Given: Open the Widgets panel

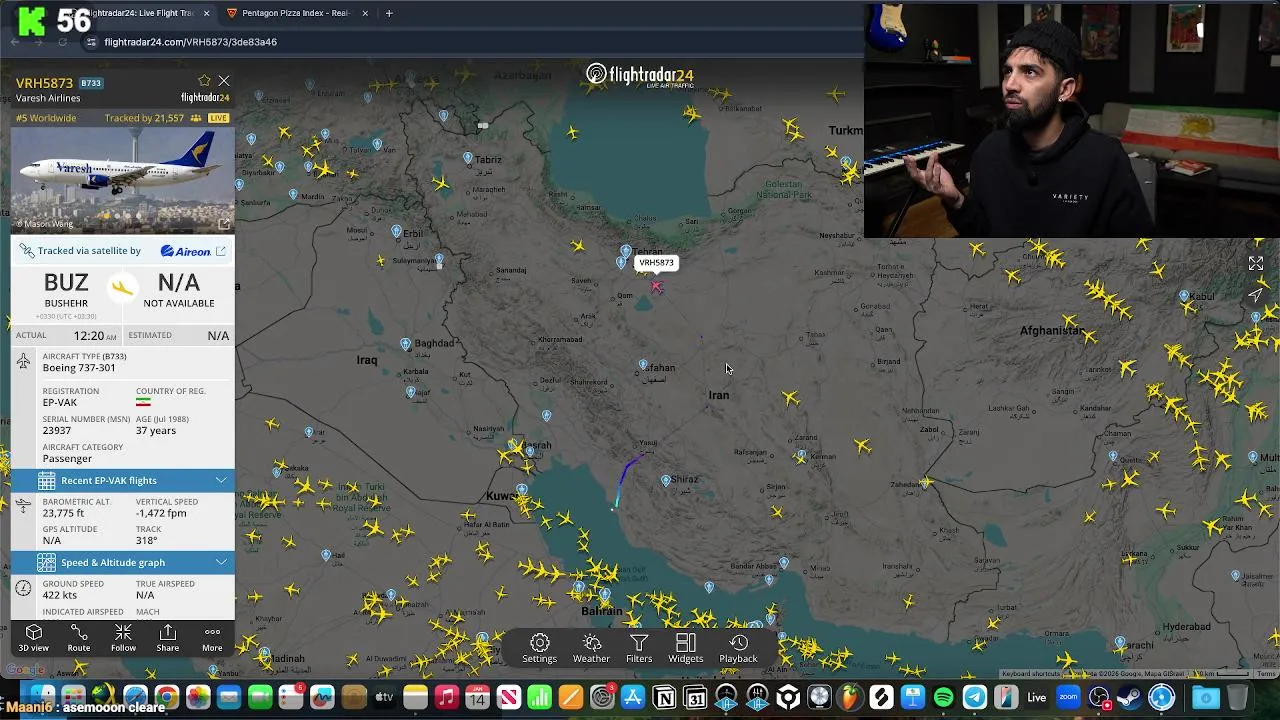Looking at the screenshot, I should 685,648.
